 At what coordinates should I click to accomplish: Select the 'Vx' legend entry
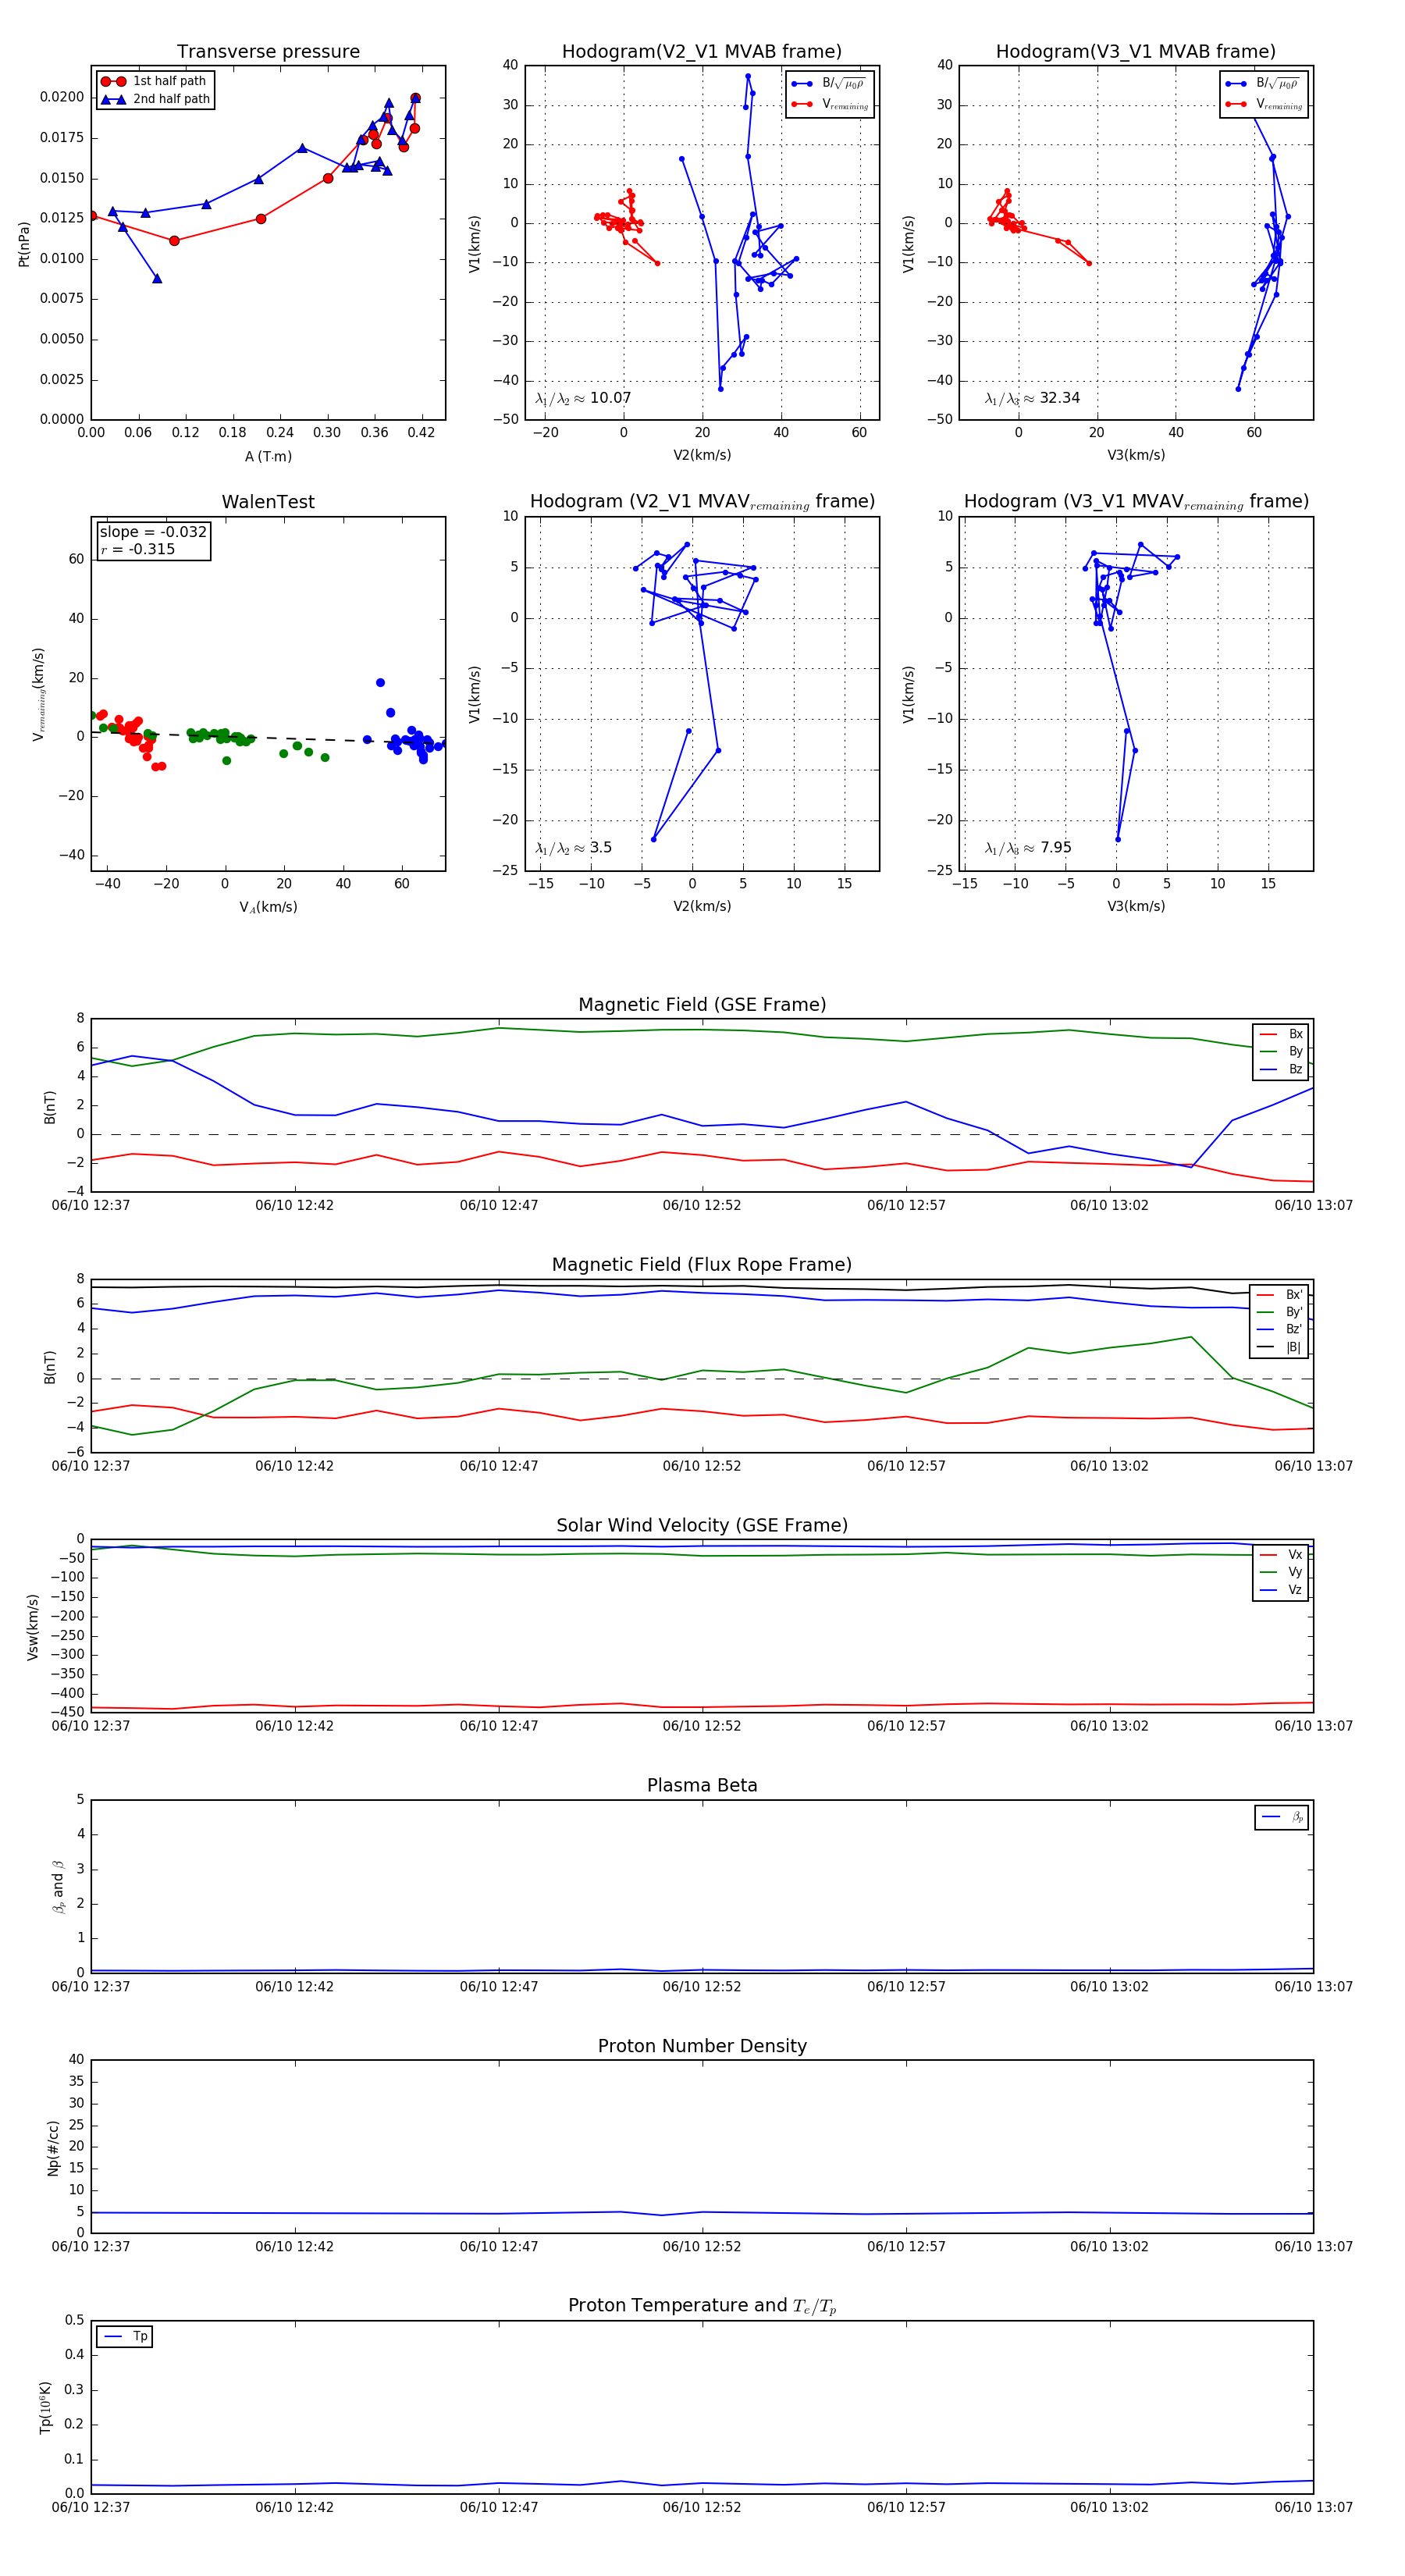(1281, 1554)
